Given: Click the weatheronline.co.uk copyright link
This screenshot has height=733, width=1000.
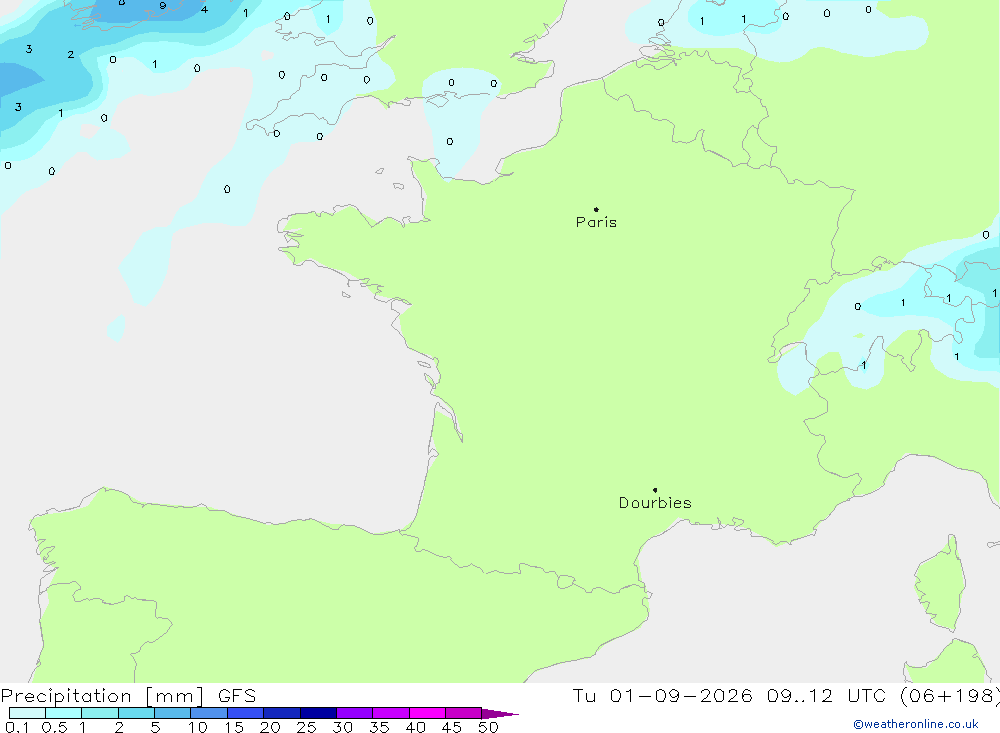Looking at the screenshot, I should pyautogui.click(x=915, y=724).
